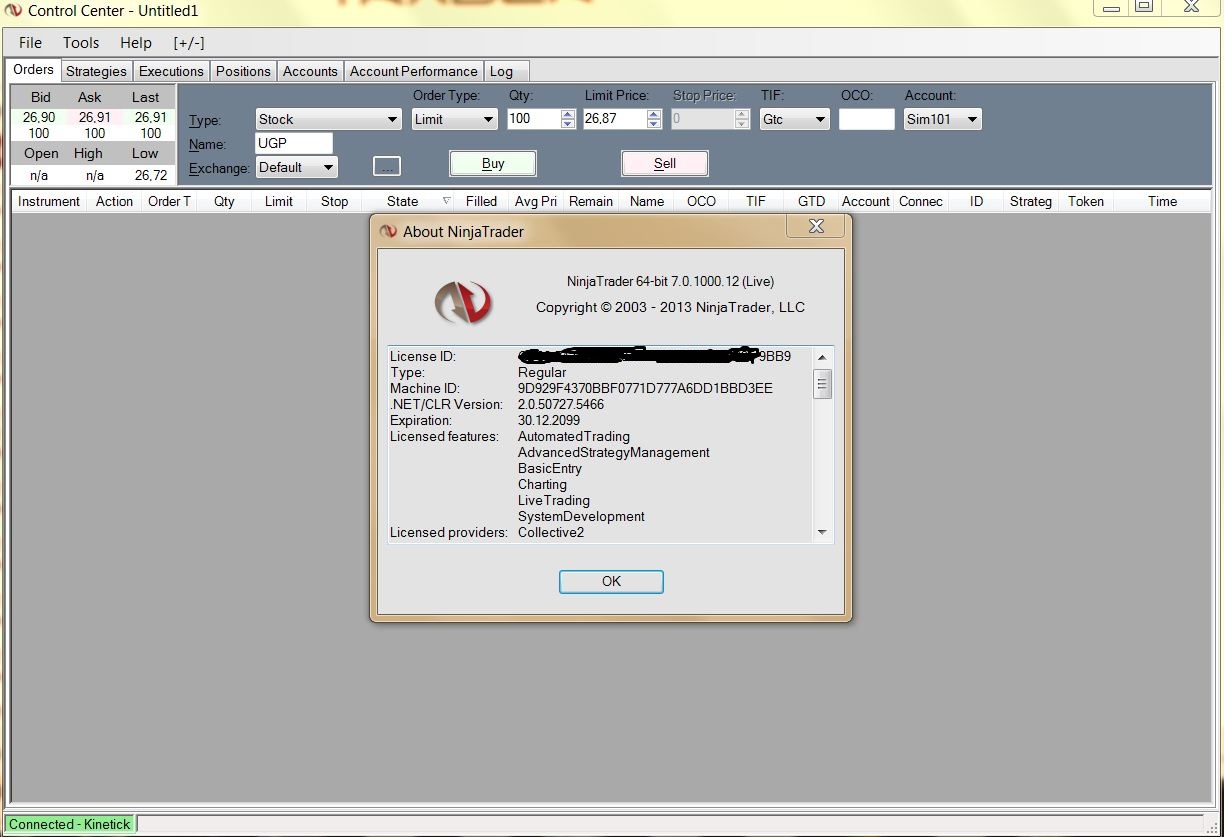Sort by the Action column header
Image resolution: width=1224 pixels, height=837 pixels.
click(x=114, y=201)
